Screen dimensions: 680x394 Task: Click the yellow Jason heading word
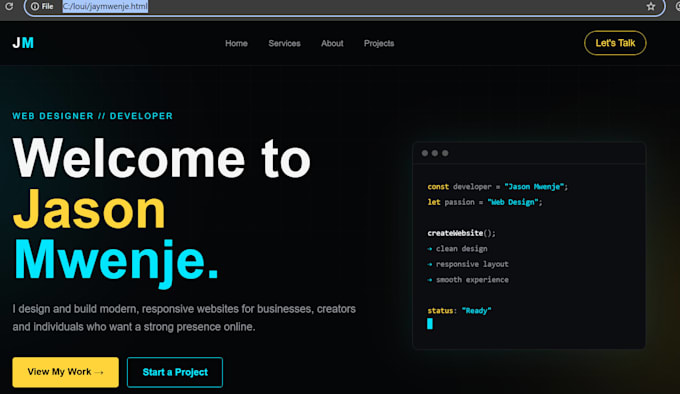(89, 210)
